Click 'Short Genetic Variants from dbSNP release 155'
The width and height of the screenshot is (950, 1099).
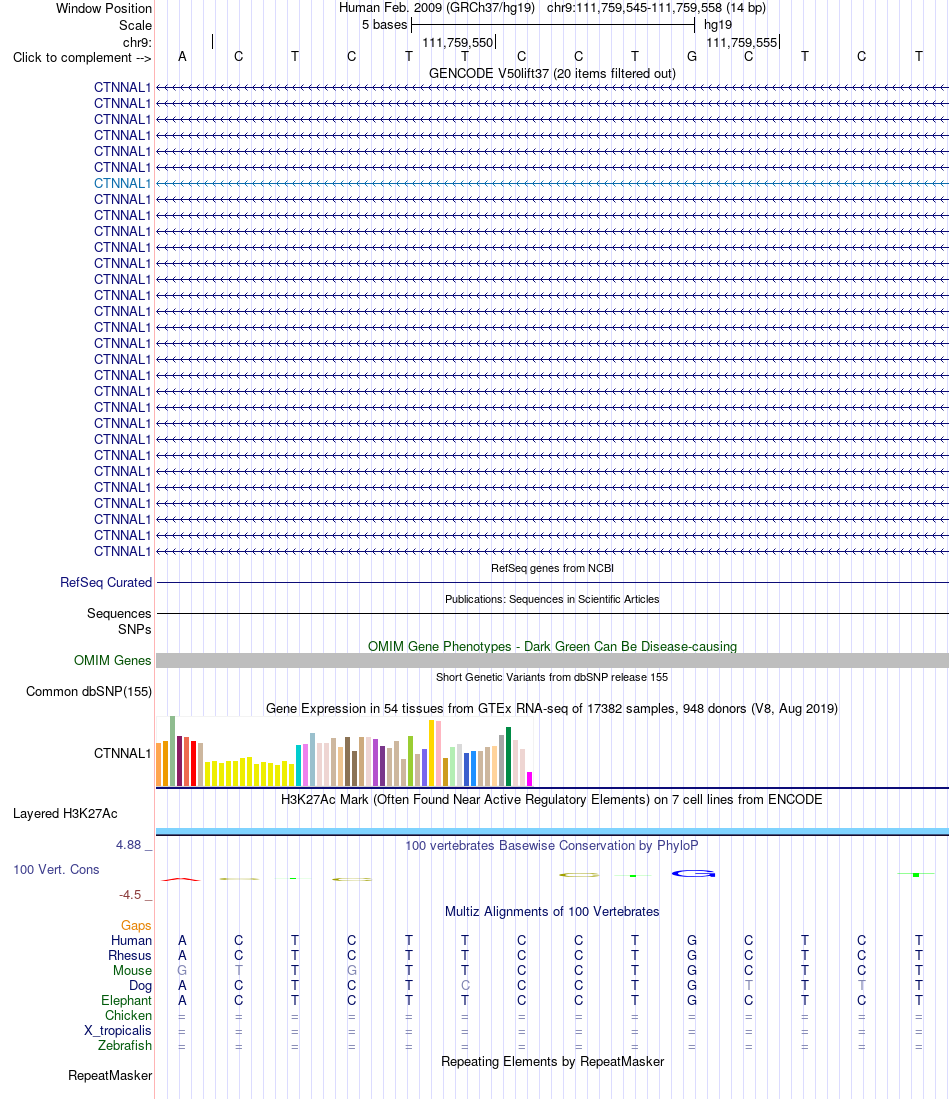coord(552,677)
